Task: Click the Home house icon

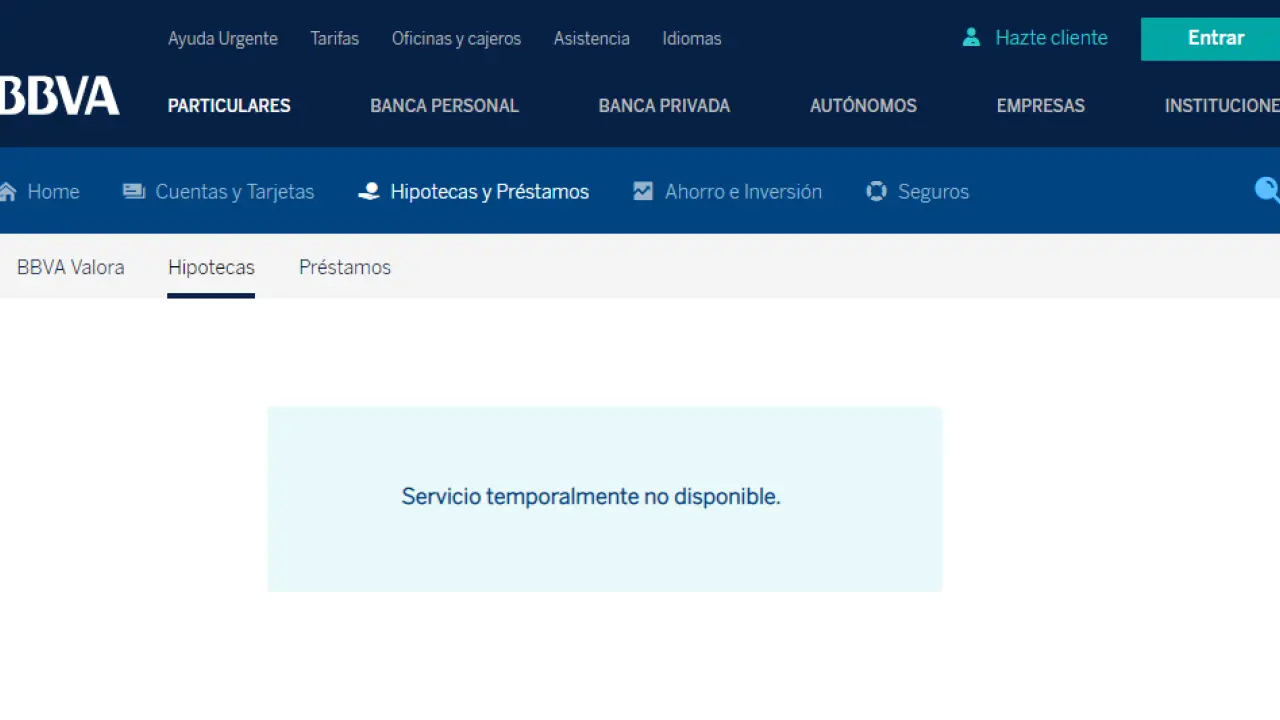Action: pos(8,191)
